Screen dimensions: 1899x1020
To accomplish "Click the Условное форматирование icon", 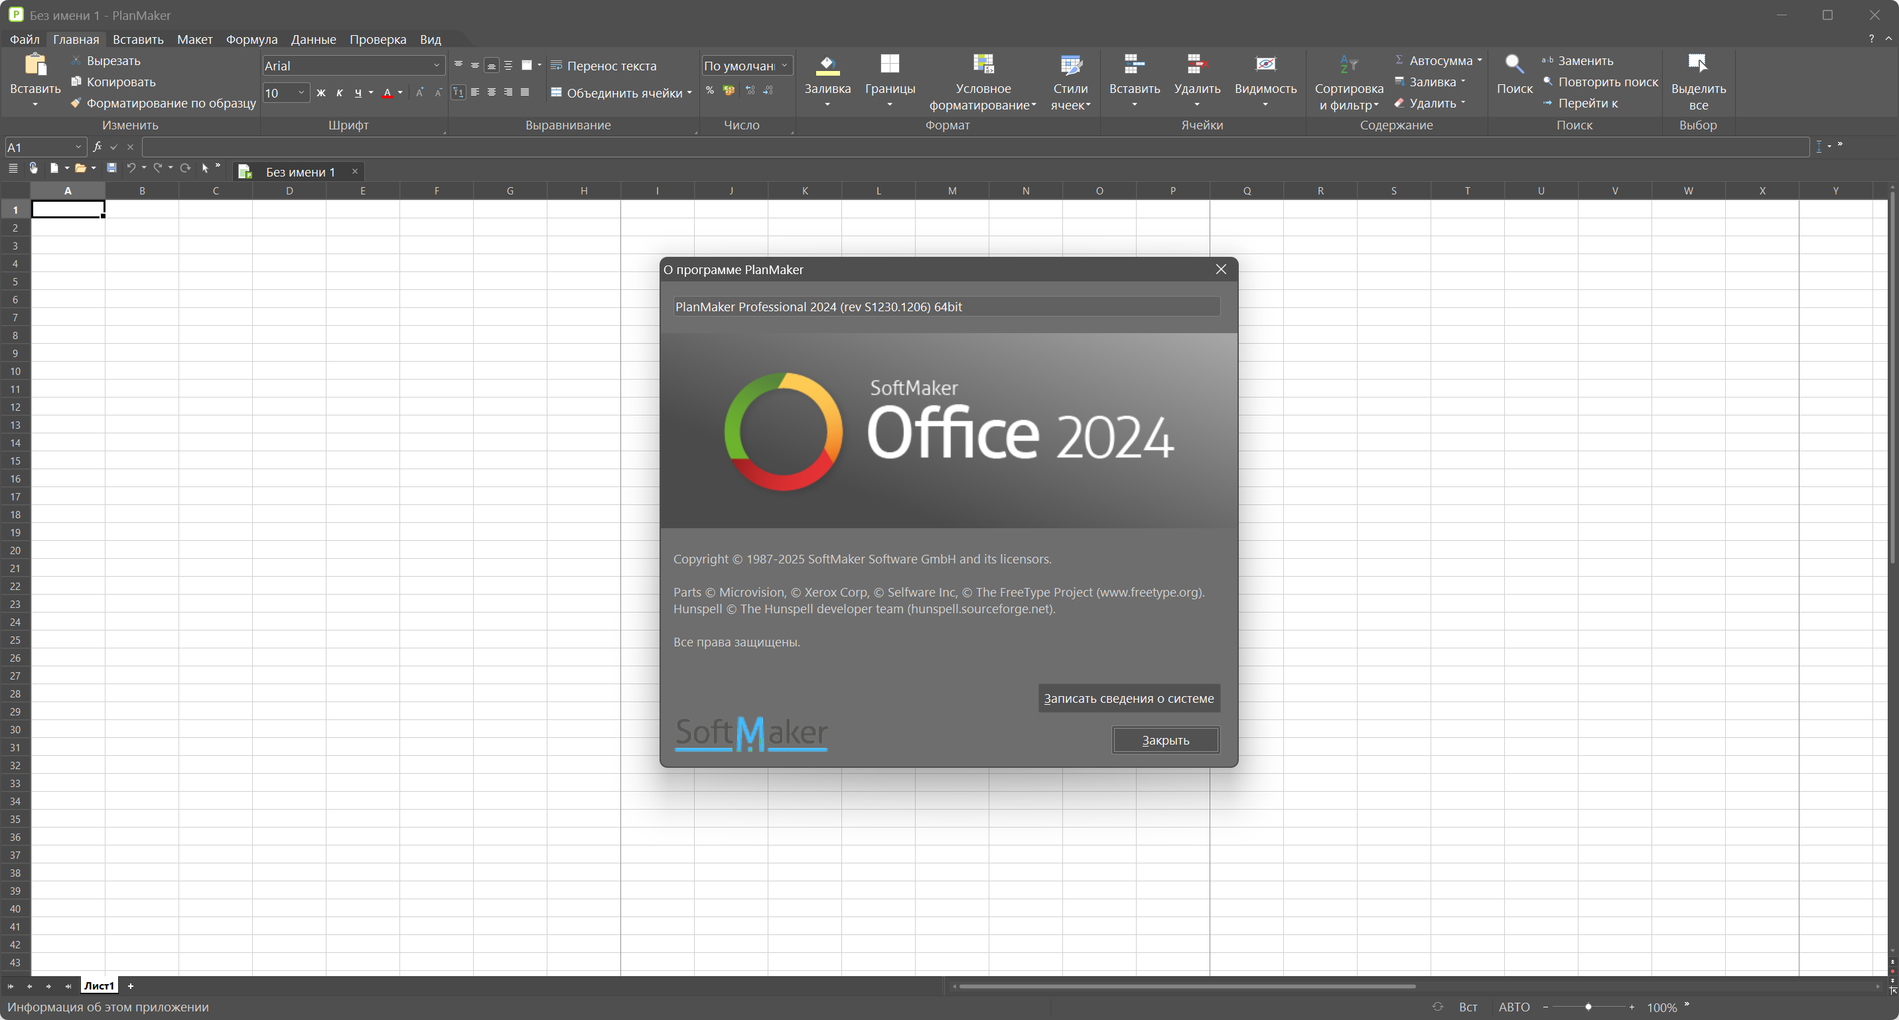I will 983,67.
